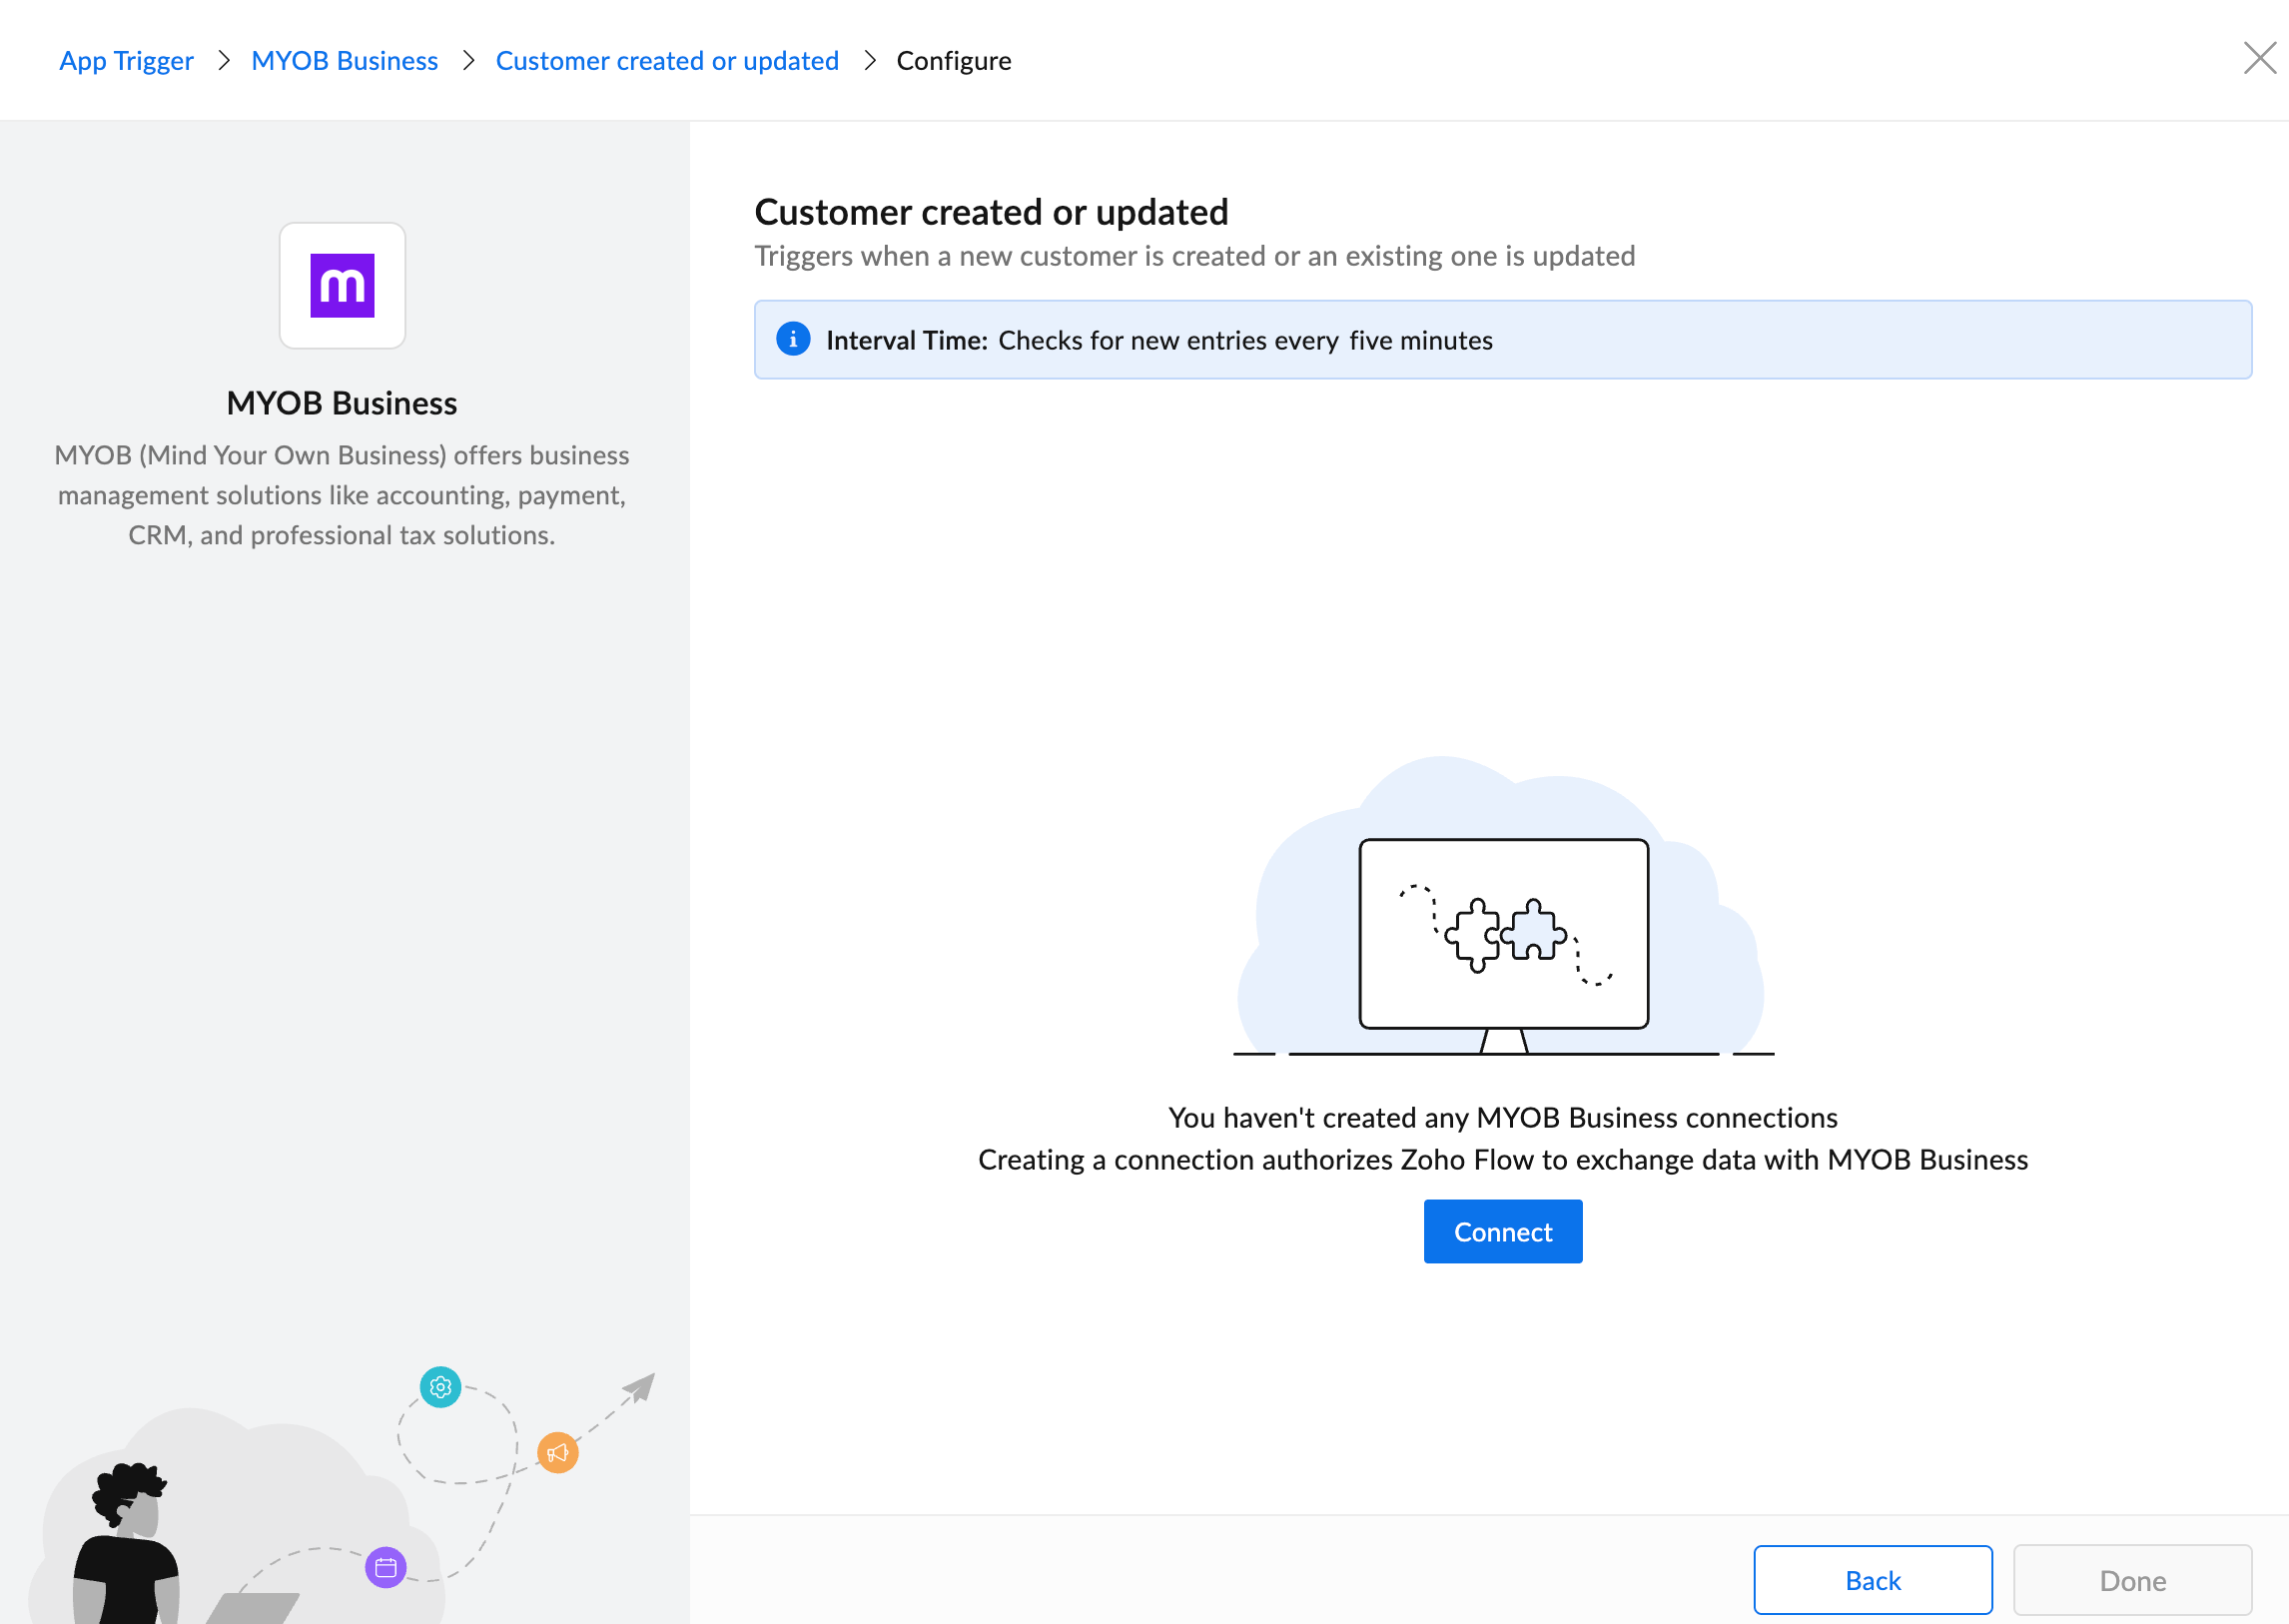Screen dimensions: 2289x1624
Task: Click 'You haven't created any MYOB Business connections'
Action: [x=1503, y=1117]
